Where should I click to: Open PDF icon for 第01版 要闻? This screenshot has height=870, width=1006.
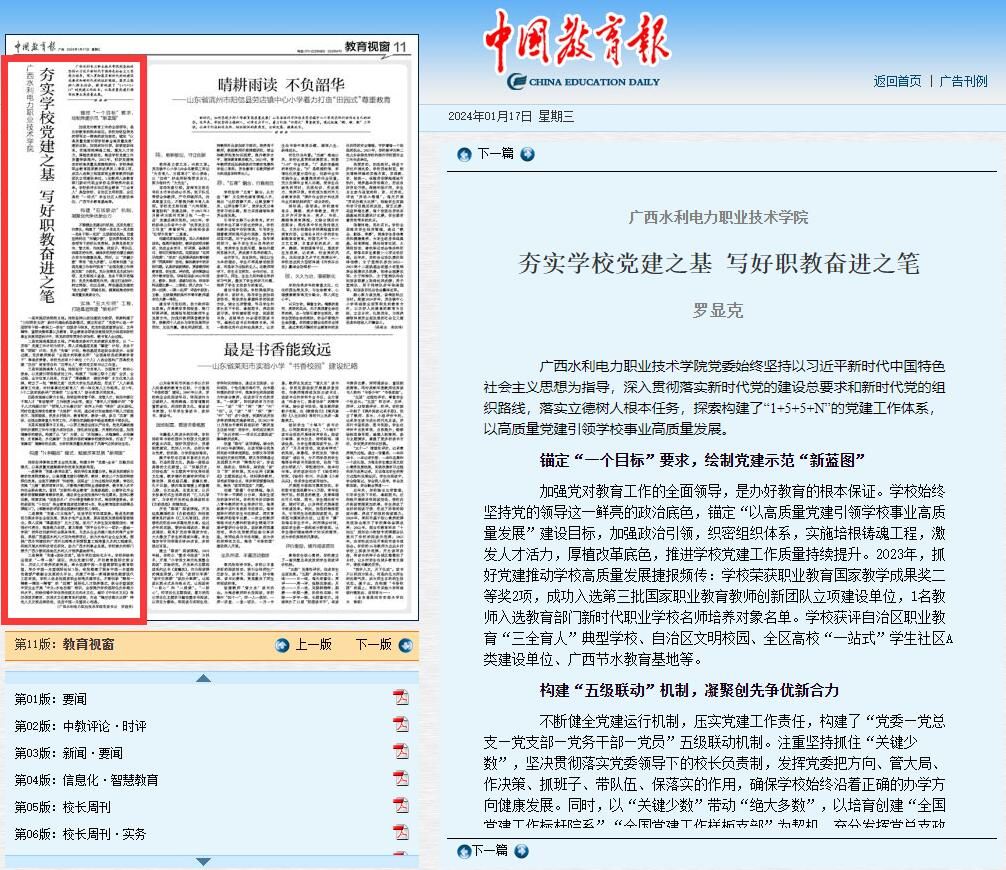[x=401, y=697]
